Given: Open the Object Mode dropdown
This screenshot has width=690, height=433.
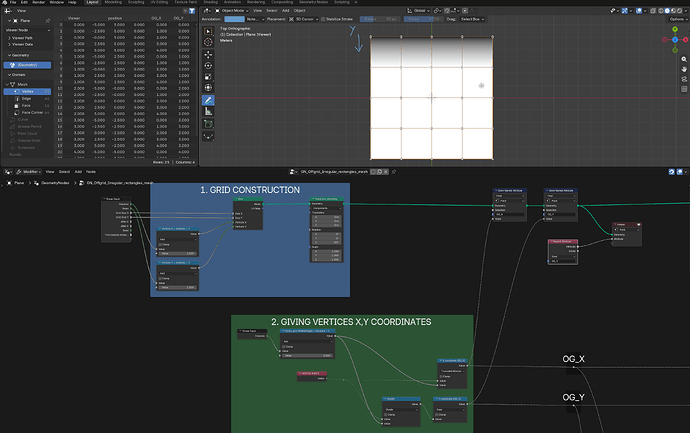Looking at the screenshot, I should (x=232, y=11).
